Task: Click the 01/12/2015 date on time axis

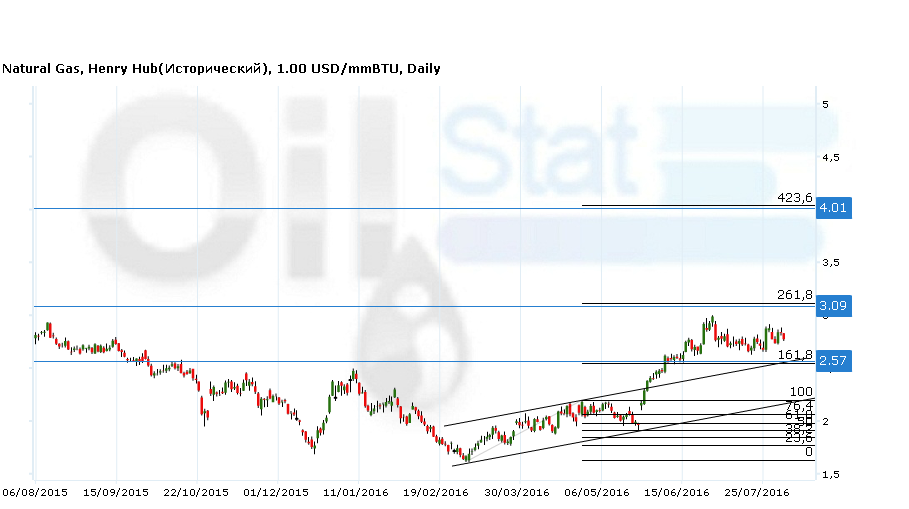Action: (x=276, y=492)
